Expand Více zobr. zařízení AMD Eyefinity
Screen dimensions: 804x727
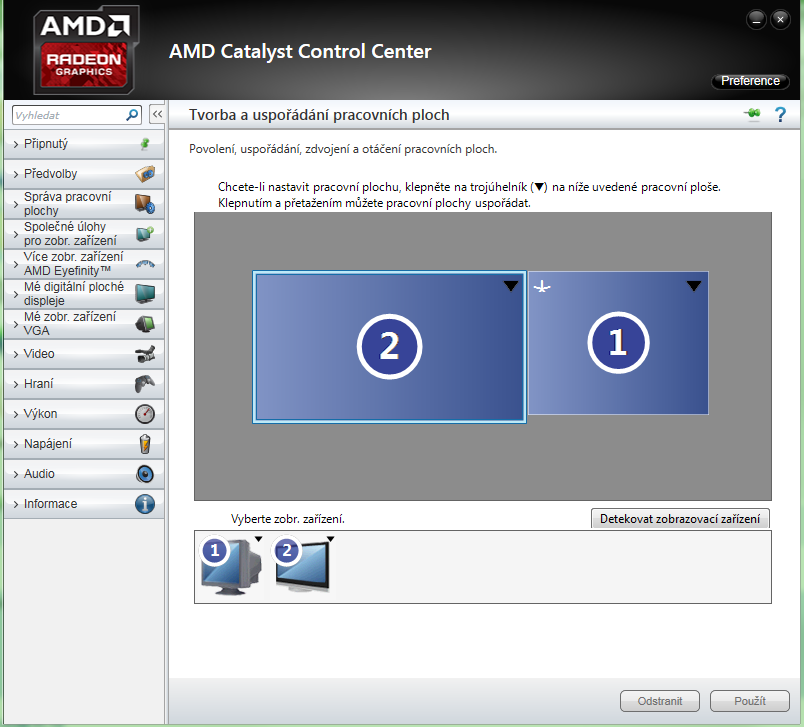[84, 264]
